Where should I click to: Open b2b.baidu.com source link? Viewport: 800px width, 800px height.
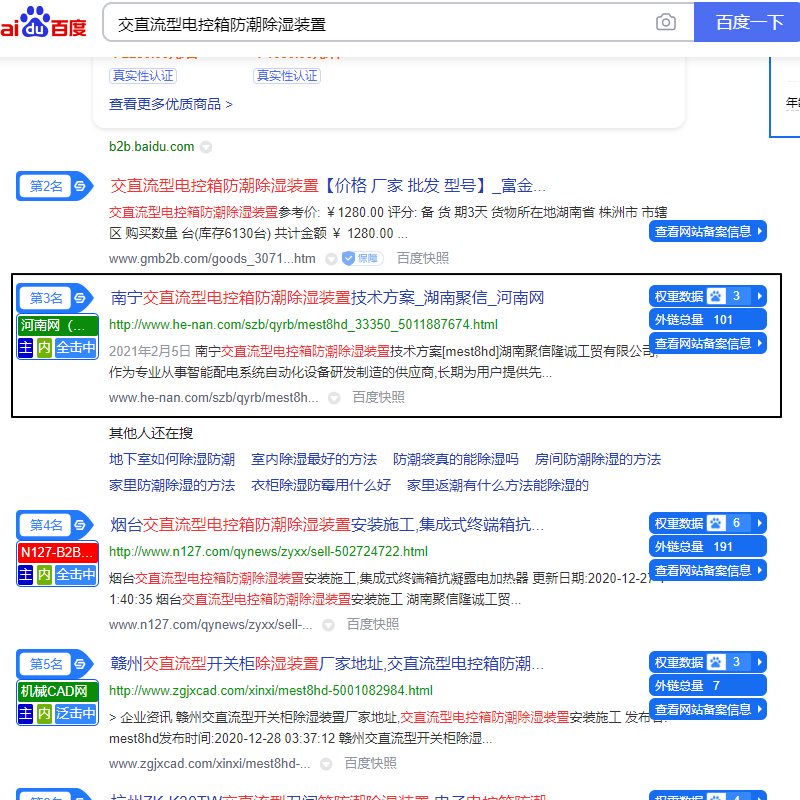152,147
